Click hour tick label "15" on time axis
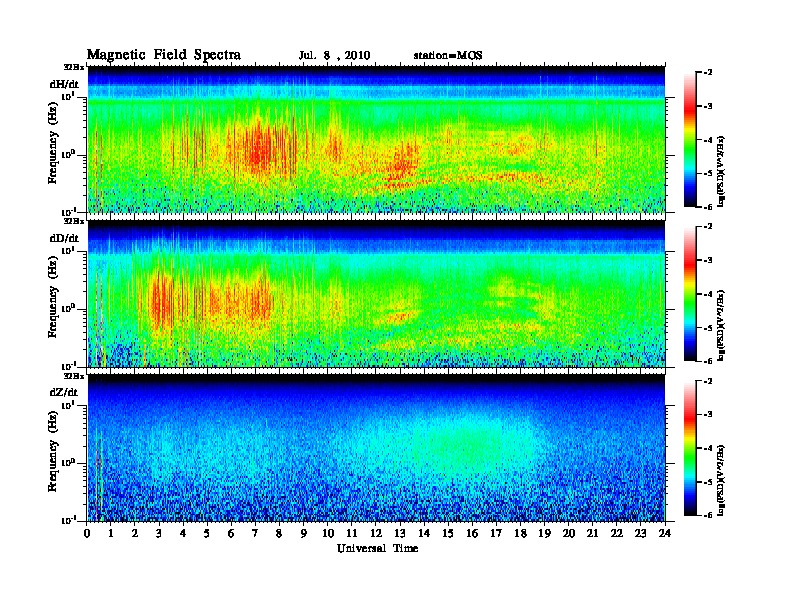 pos(448,533)
